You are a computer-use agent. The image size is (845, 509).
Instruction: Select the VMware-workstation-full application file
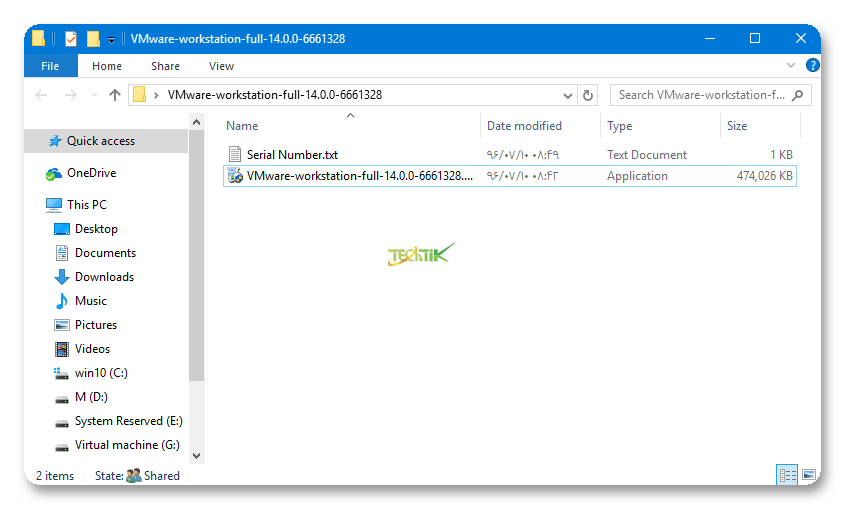pyautogui.click(x=359, y=176)
